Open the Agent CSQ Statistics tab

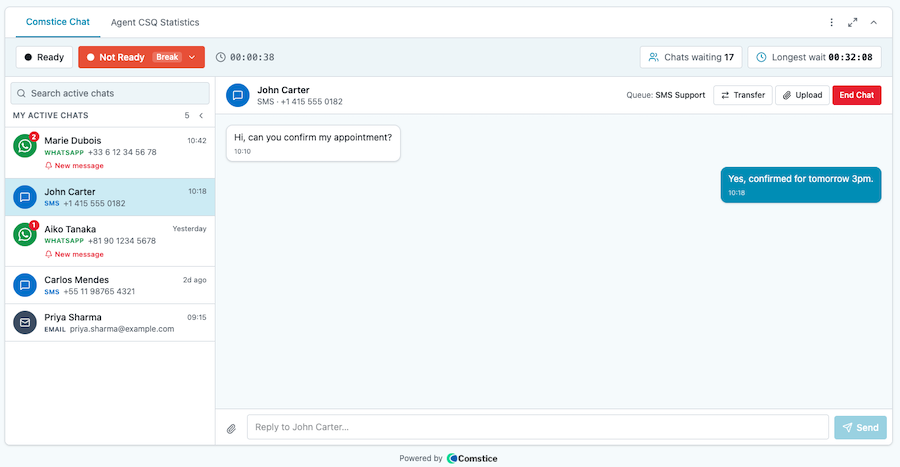point(155,22)
